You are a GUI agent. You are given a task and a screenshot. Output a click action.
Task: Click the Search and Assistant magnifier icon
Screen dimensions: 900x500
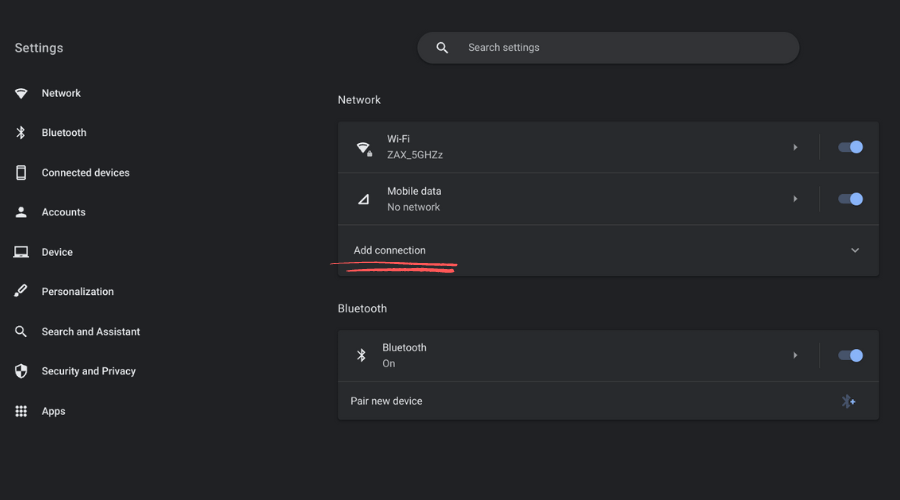21,331
